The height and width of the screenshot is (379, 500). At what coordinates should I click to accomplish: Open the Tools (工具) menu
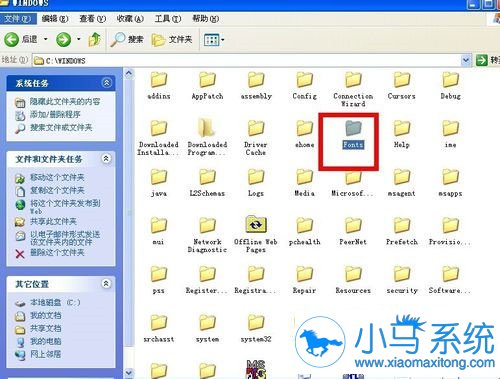(x=168, y=19)
